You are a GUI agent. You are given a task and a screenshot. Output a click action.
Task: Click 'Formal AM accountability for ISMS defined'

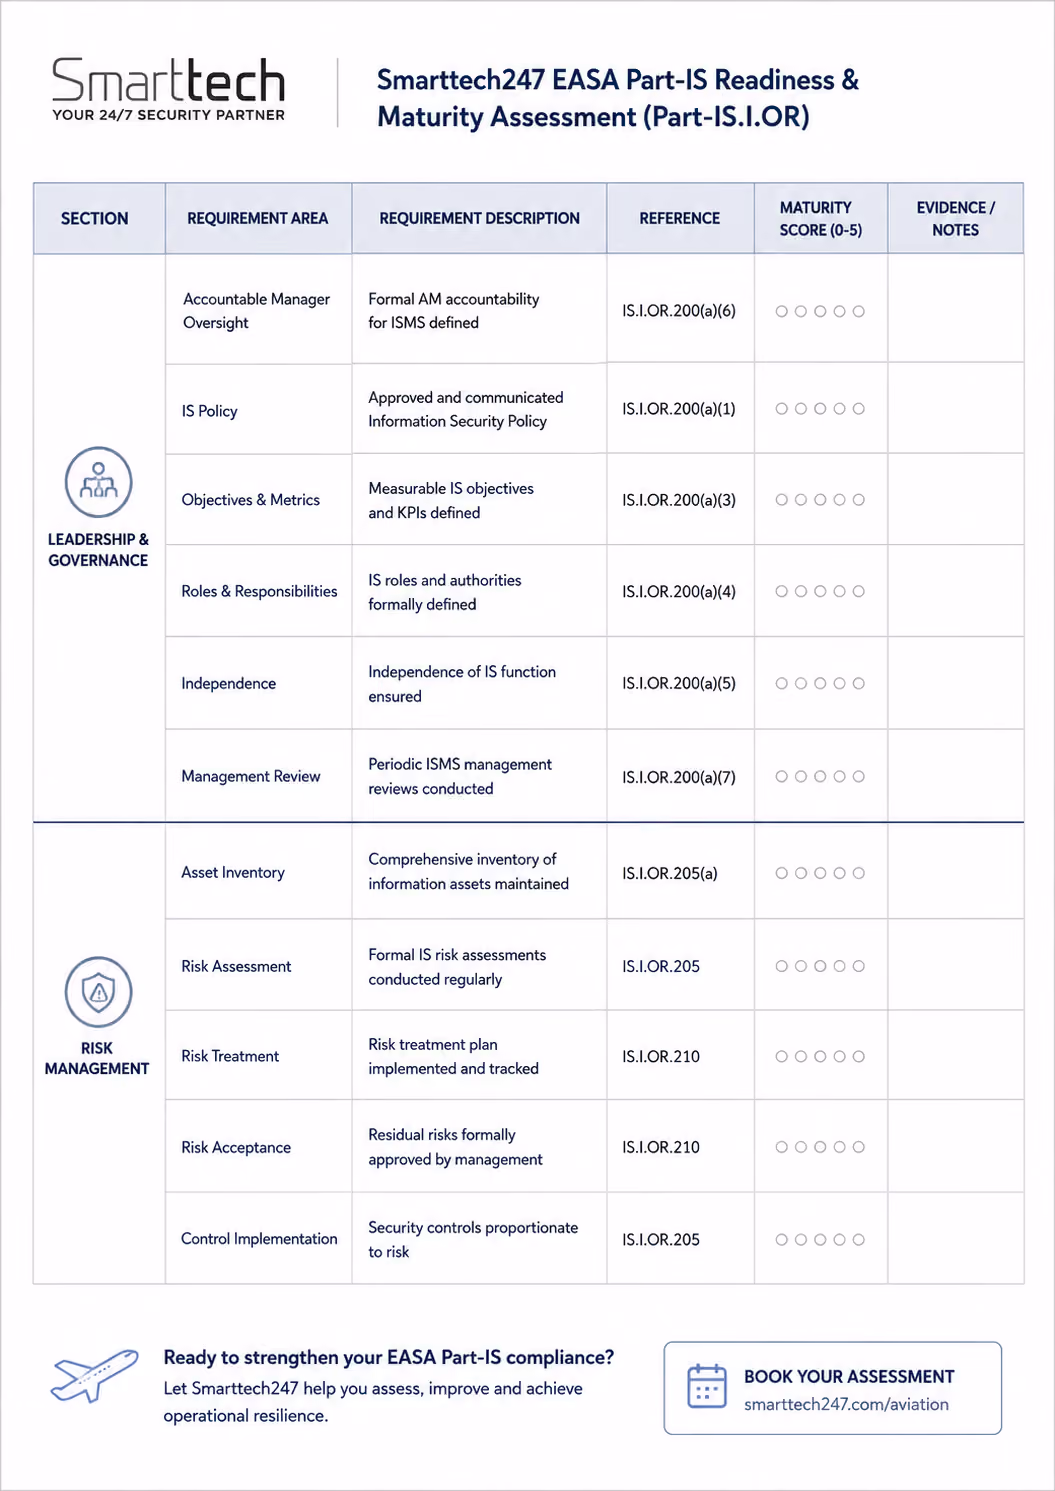[454, 311]
